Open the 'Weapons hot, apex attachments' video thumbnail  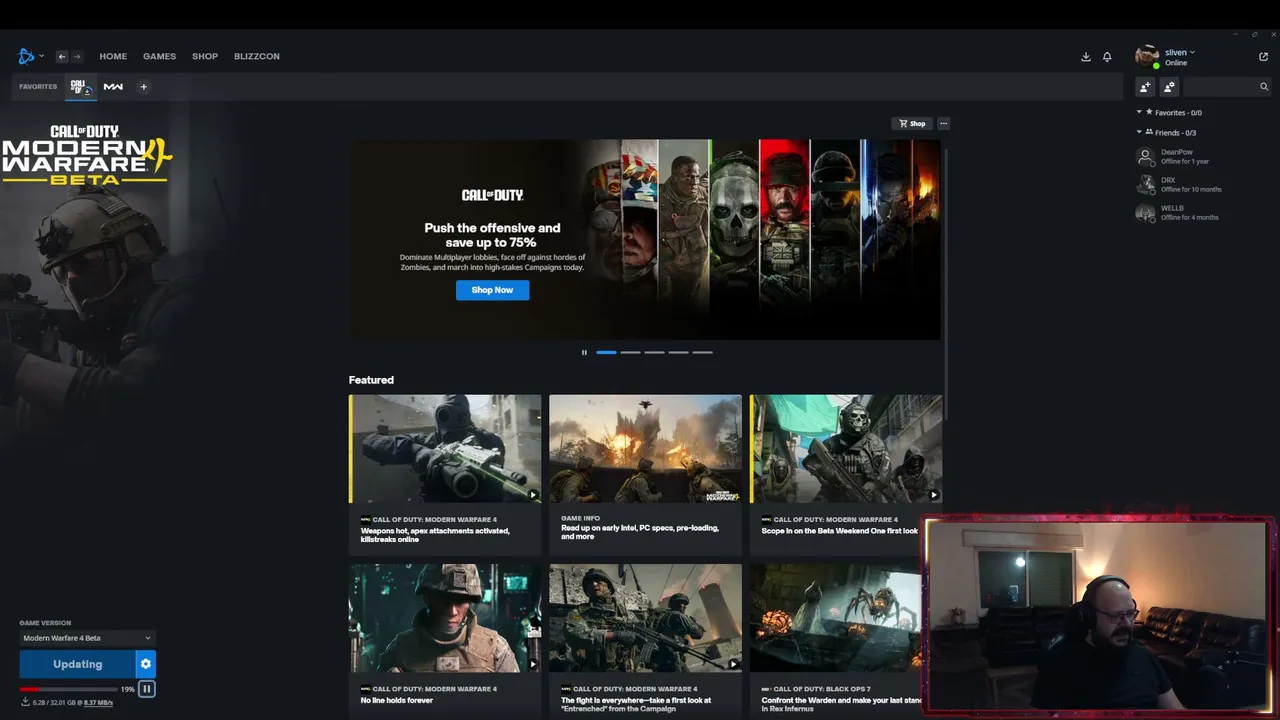tap(445, 449)
